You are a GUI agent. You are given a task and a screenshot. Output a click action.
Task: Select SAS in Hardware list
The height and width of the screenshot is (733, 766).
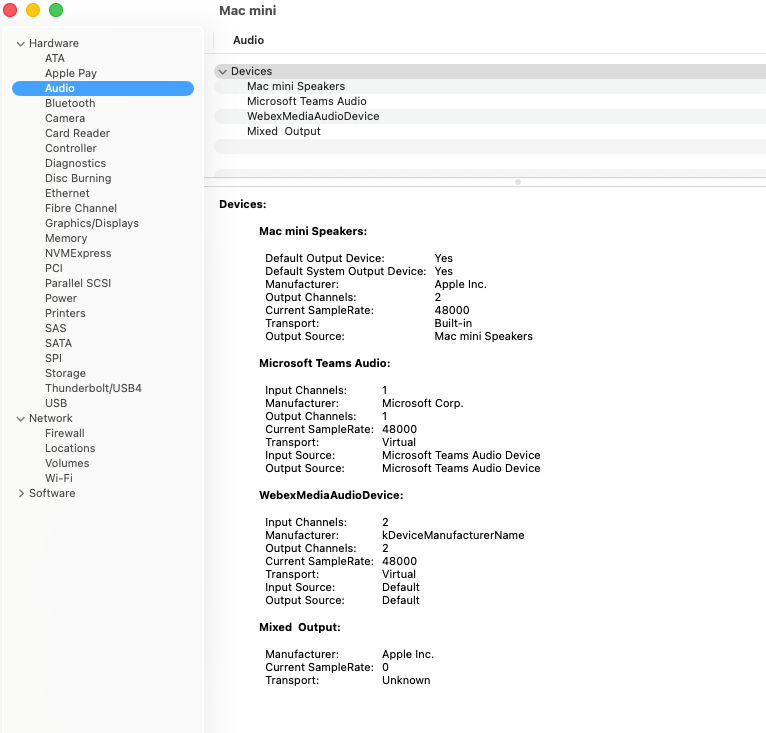click(x=55, y=328)
